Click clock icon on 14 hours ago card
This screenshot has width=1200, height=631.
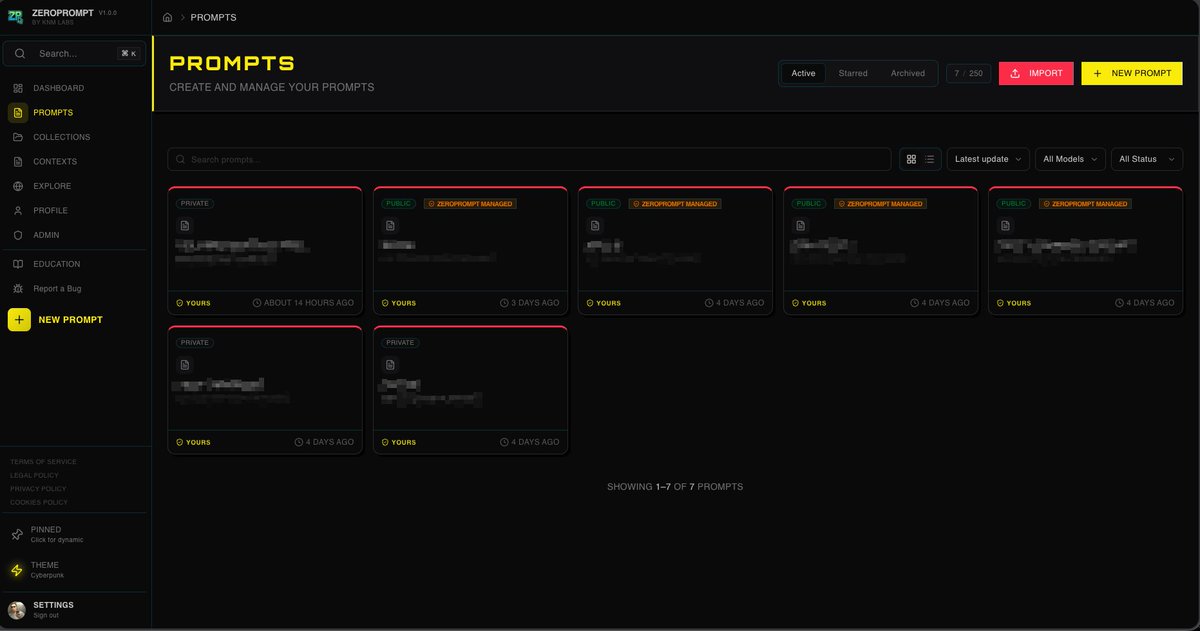257,303
